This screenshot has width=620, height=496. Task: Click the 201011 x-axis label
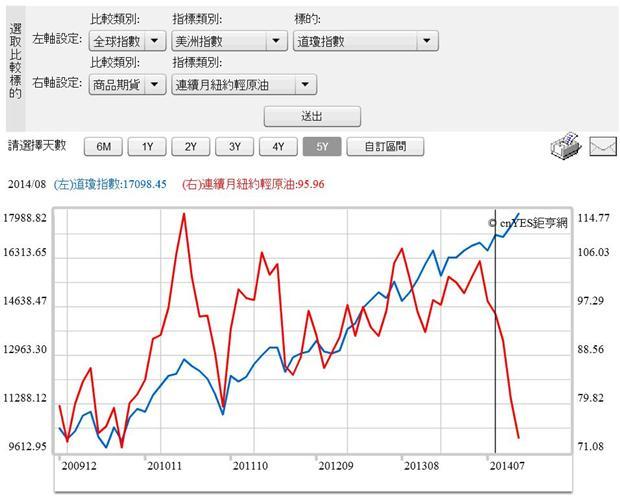[x=164, y=466]
